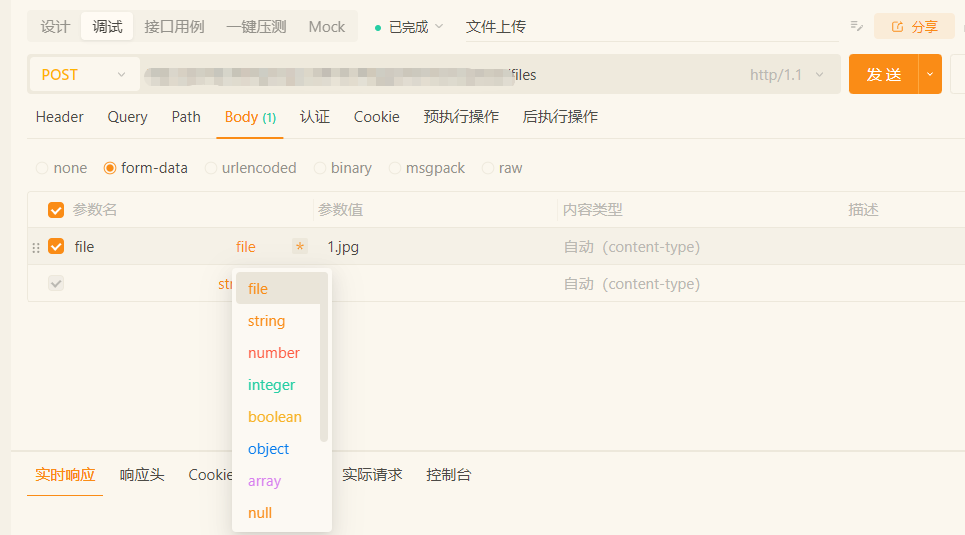965x535 pixels.
Task: Click the drag handle icon of file row
Action: 36,247
